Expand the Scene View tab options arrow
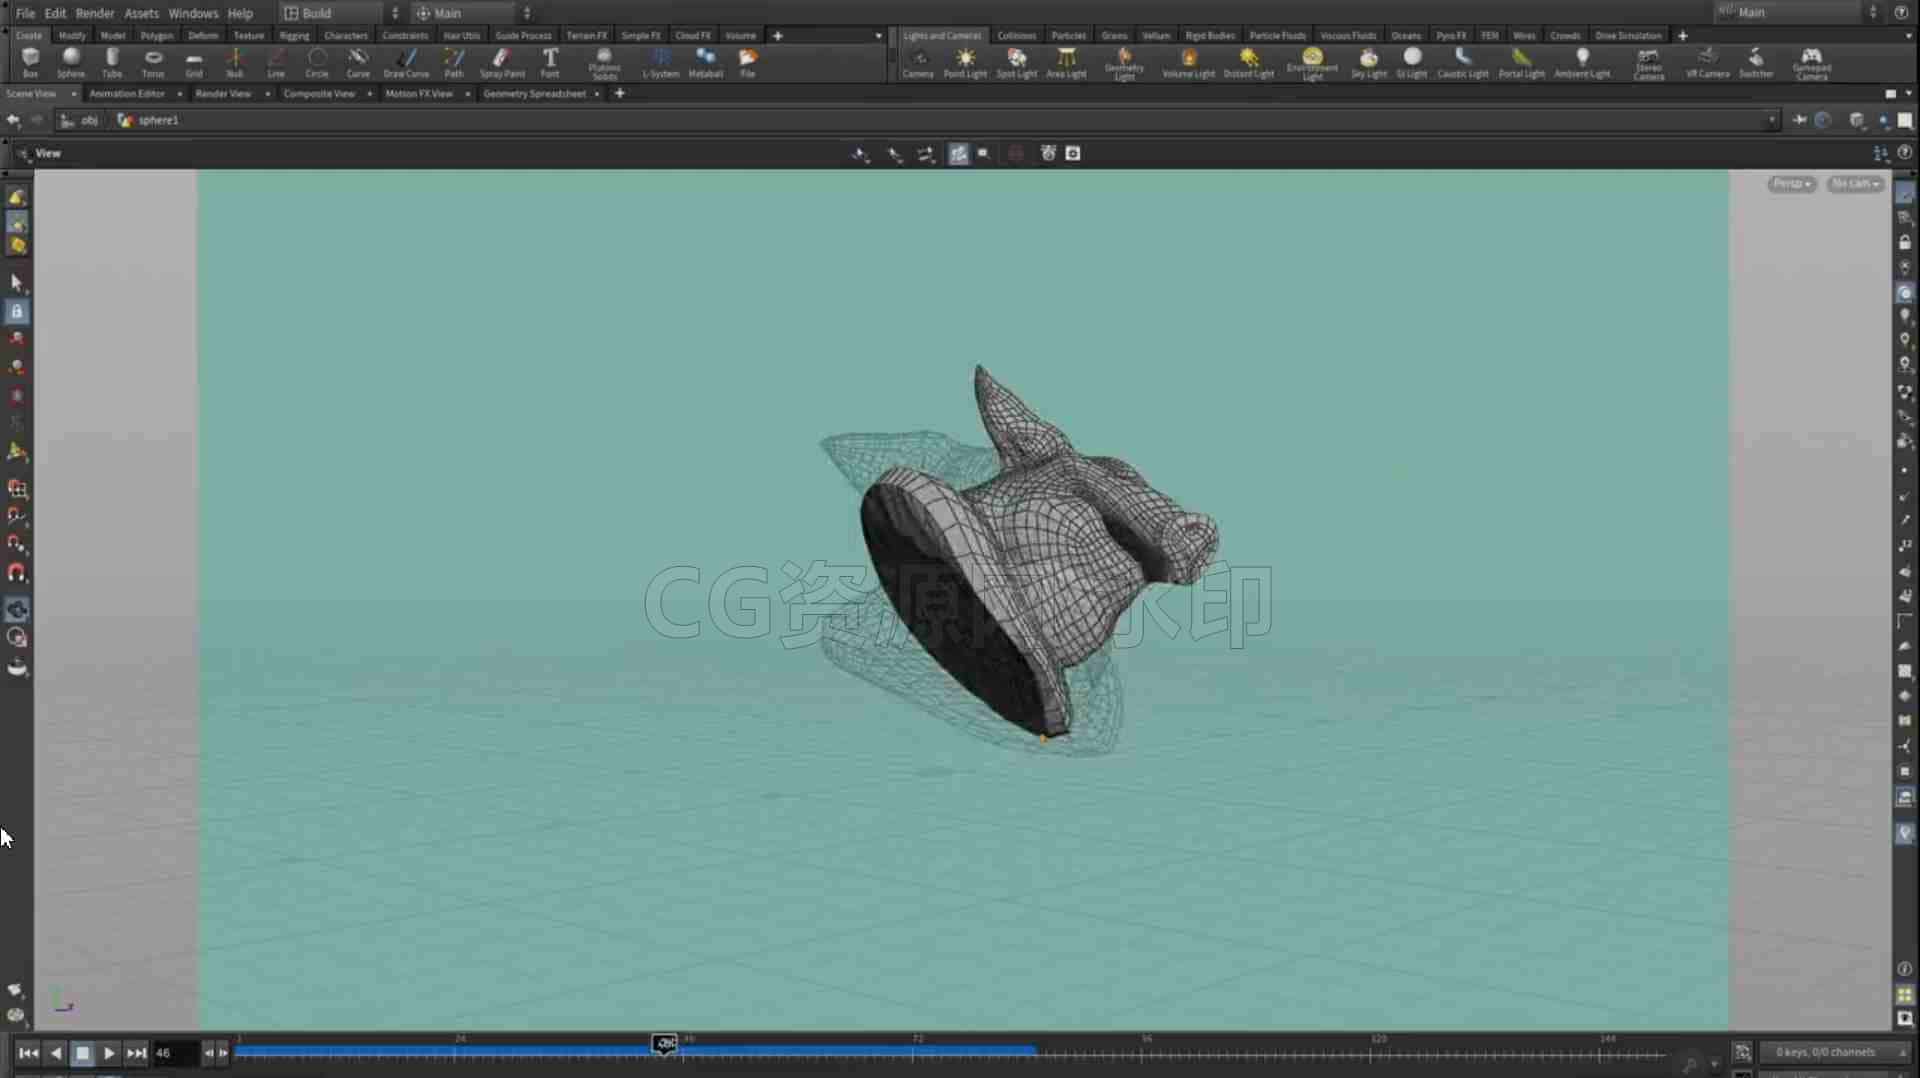Image resolution: width=1920 pixels, height=1078 pixels. click(x=73, y=94)
